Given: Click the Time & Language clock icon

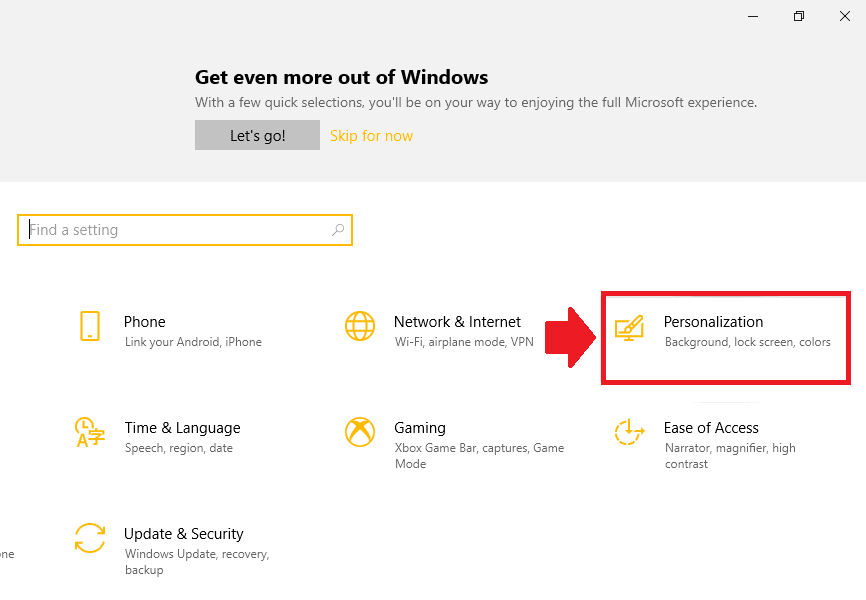Looking at the screenshot, I should tap(90, 432).
